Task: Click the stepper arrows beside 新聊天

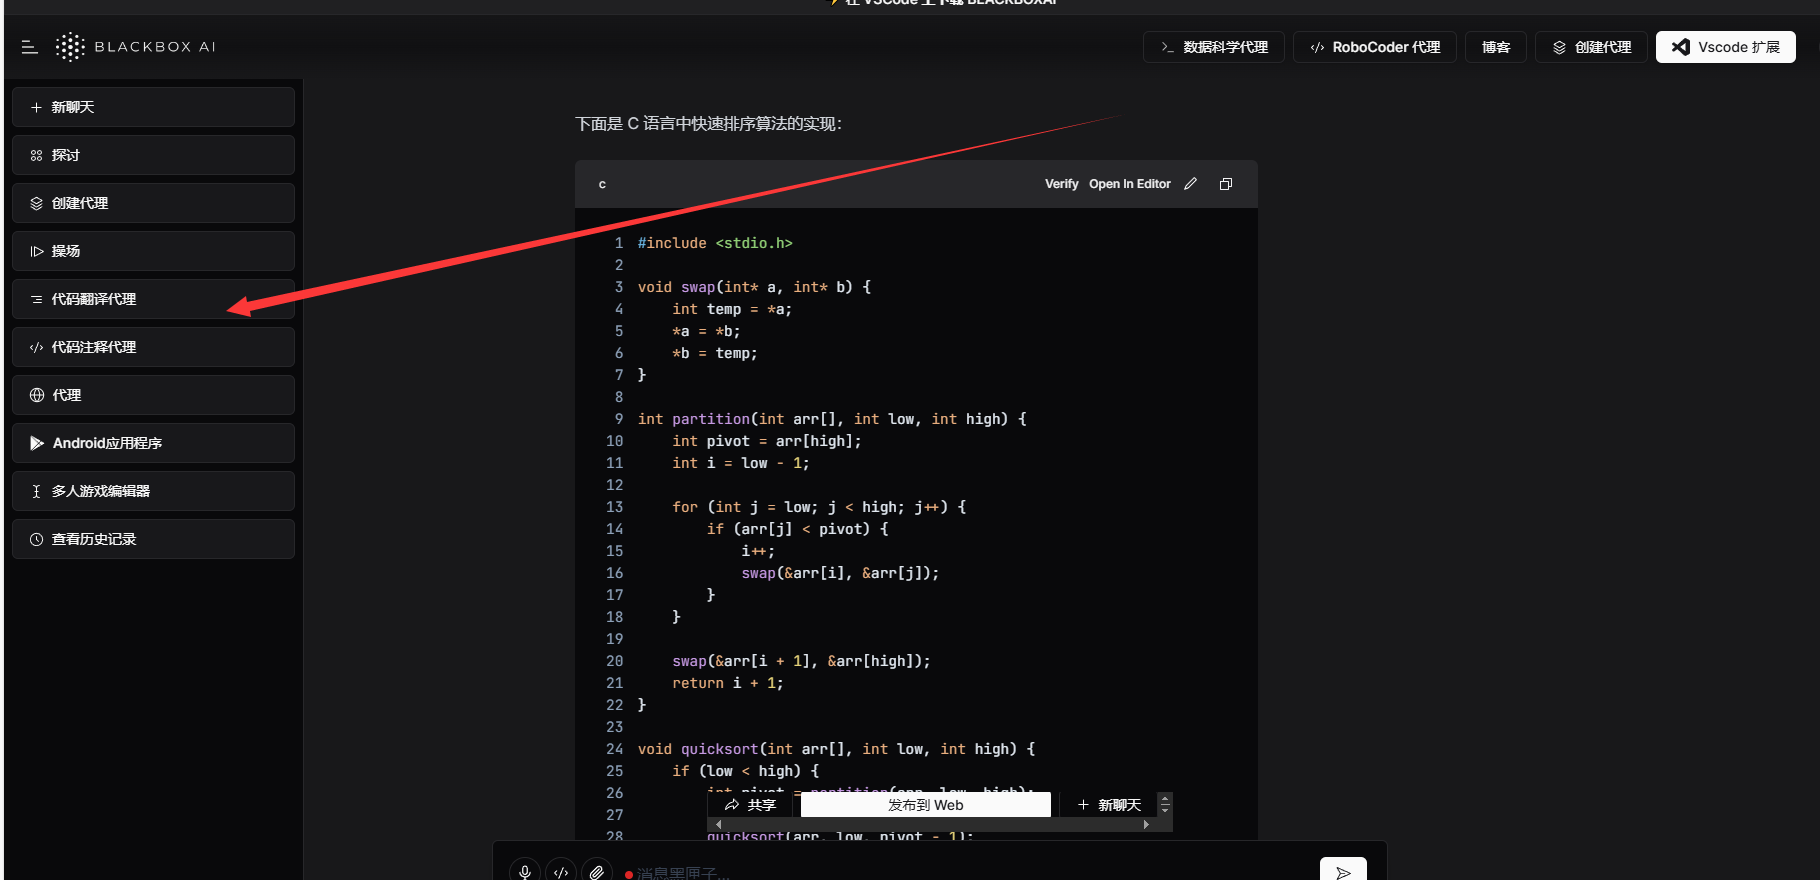Action: (x=1164, y=805)
